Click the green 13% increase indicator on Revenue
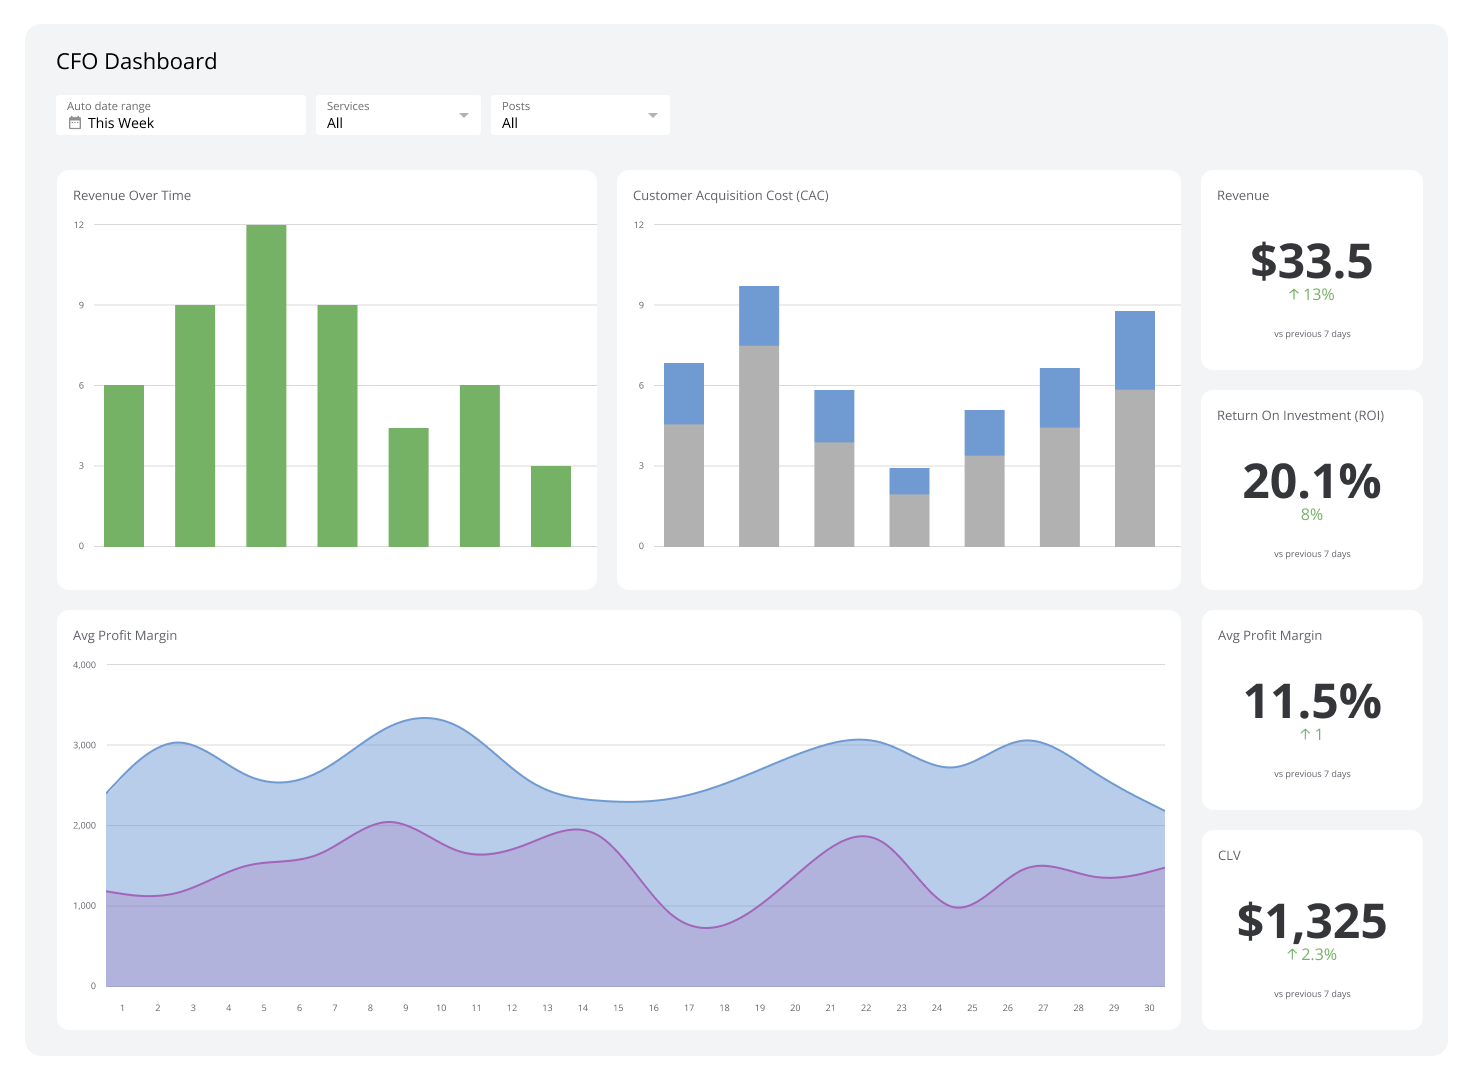1473x1080 pixels. coord(1311,294)
